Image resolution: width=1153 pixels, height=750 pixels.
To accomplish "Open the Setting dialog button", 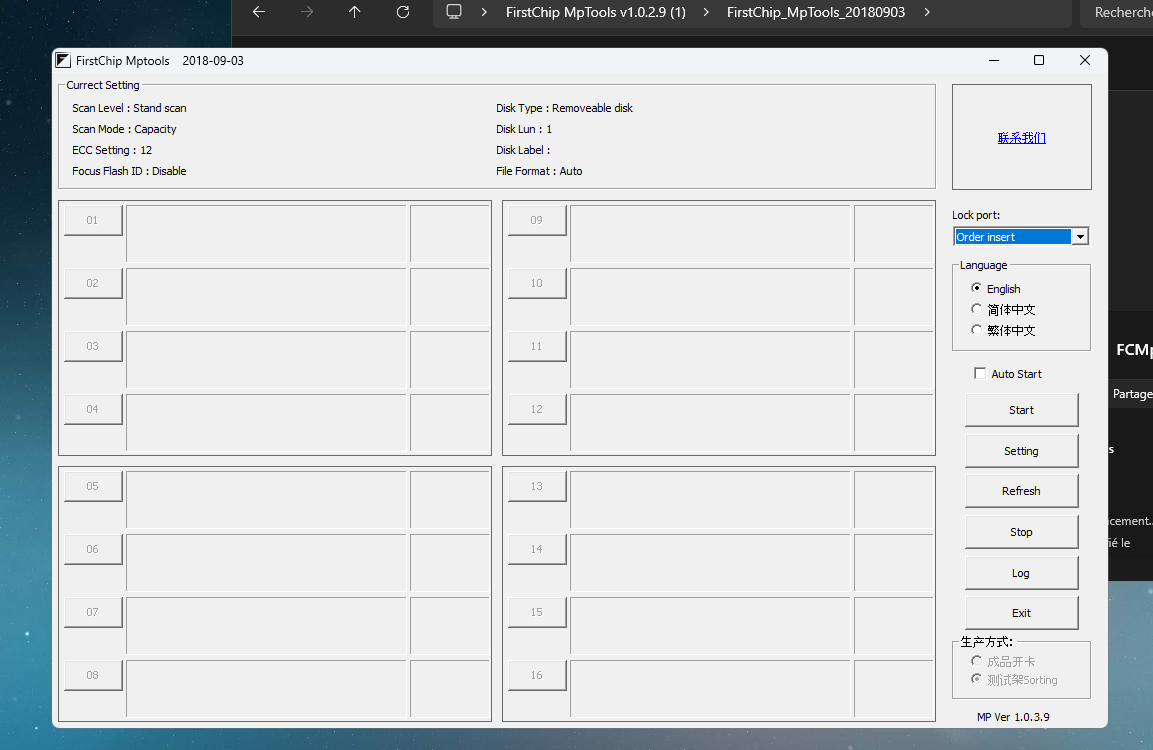I will [1021, 451].
